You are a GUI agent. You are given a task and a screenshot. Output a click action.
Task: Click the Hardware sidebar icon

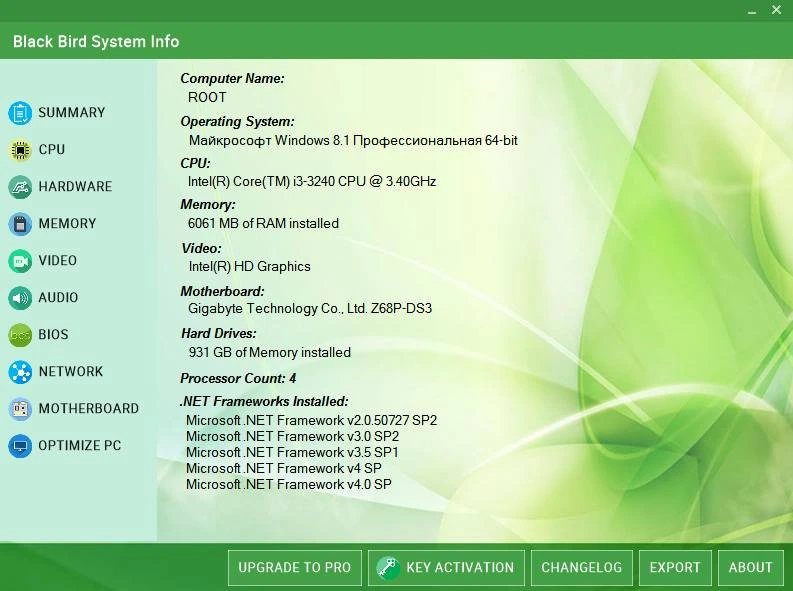click(20, 187)
